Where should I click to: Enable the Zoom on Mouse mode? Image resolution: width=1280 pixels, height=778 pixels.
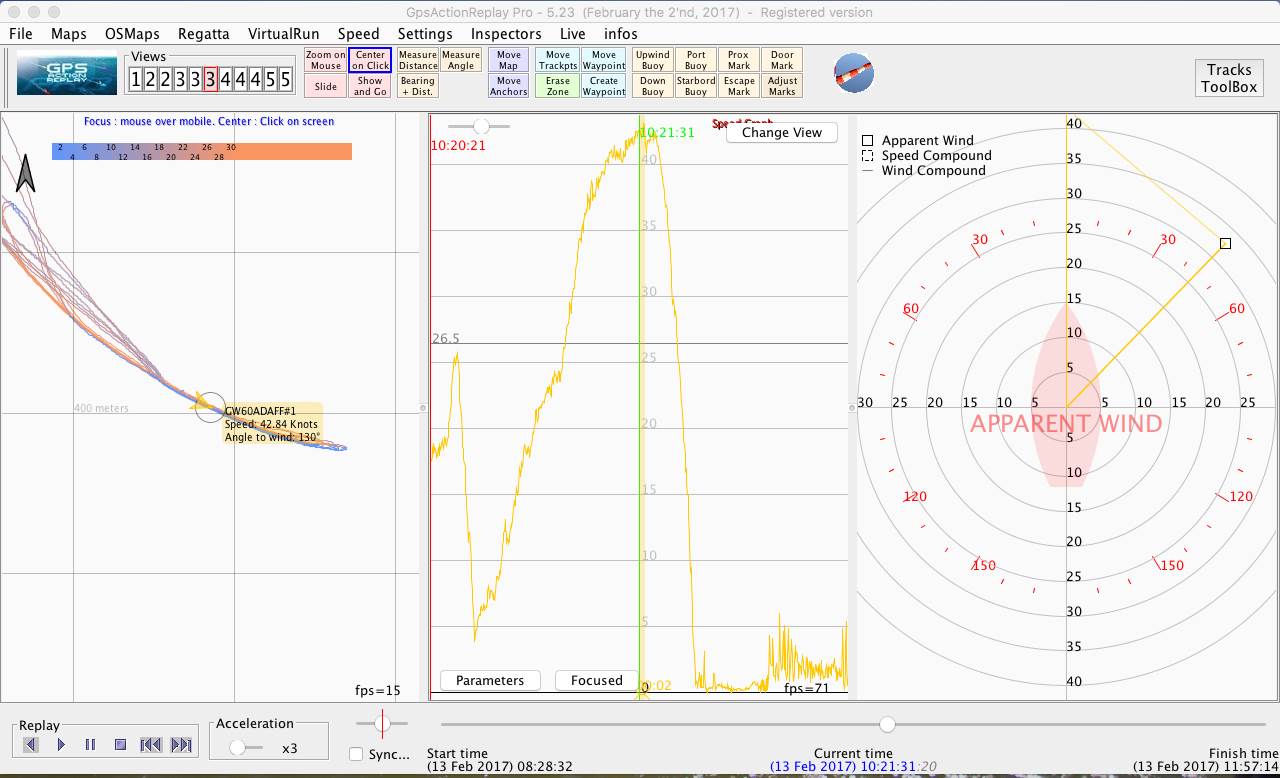[324, 59]
